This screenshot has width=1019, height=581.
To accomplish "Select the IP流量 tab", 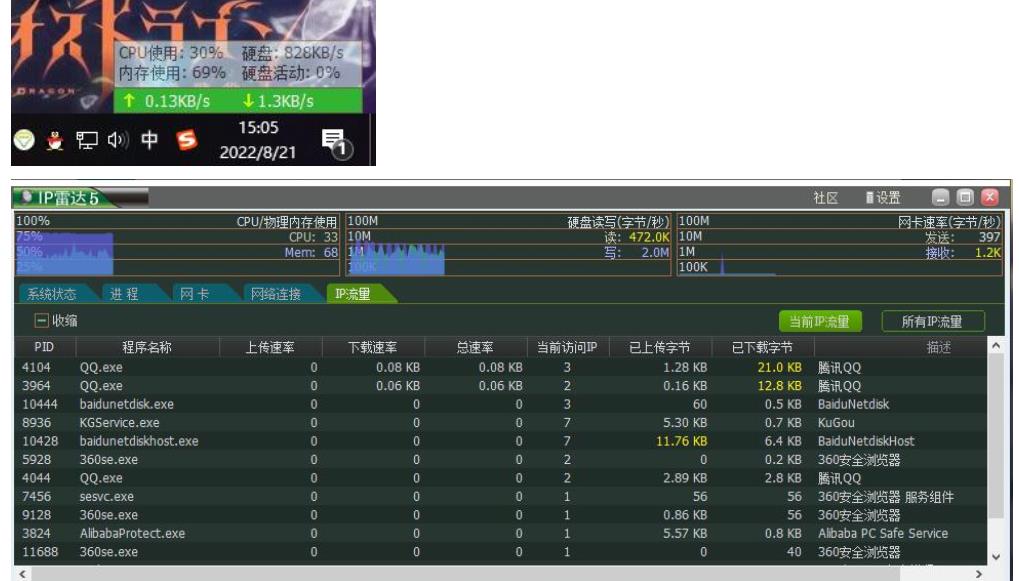I will point(353,294).
